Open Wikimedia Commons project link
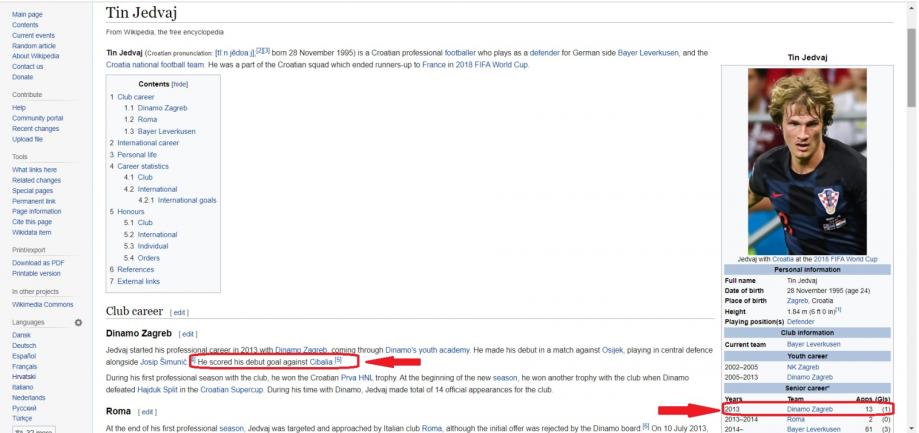 [43, 305]
